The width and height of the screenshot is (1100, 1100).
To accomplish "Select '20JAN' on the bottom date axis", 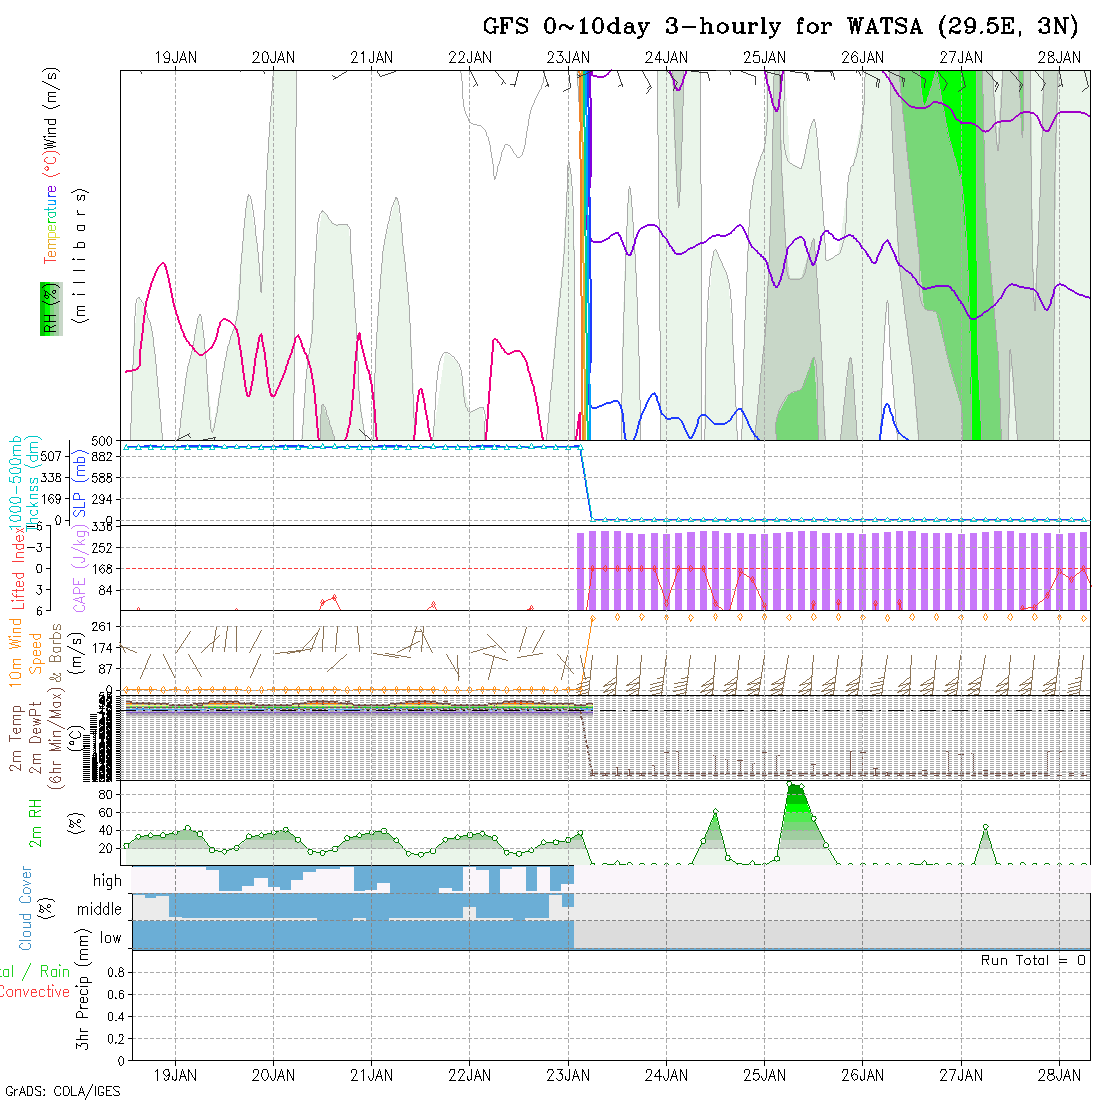I will click(274, 1075).
